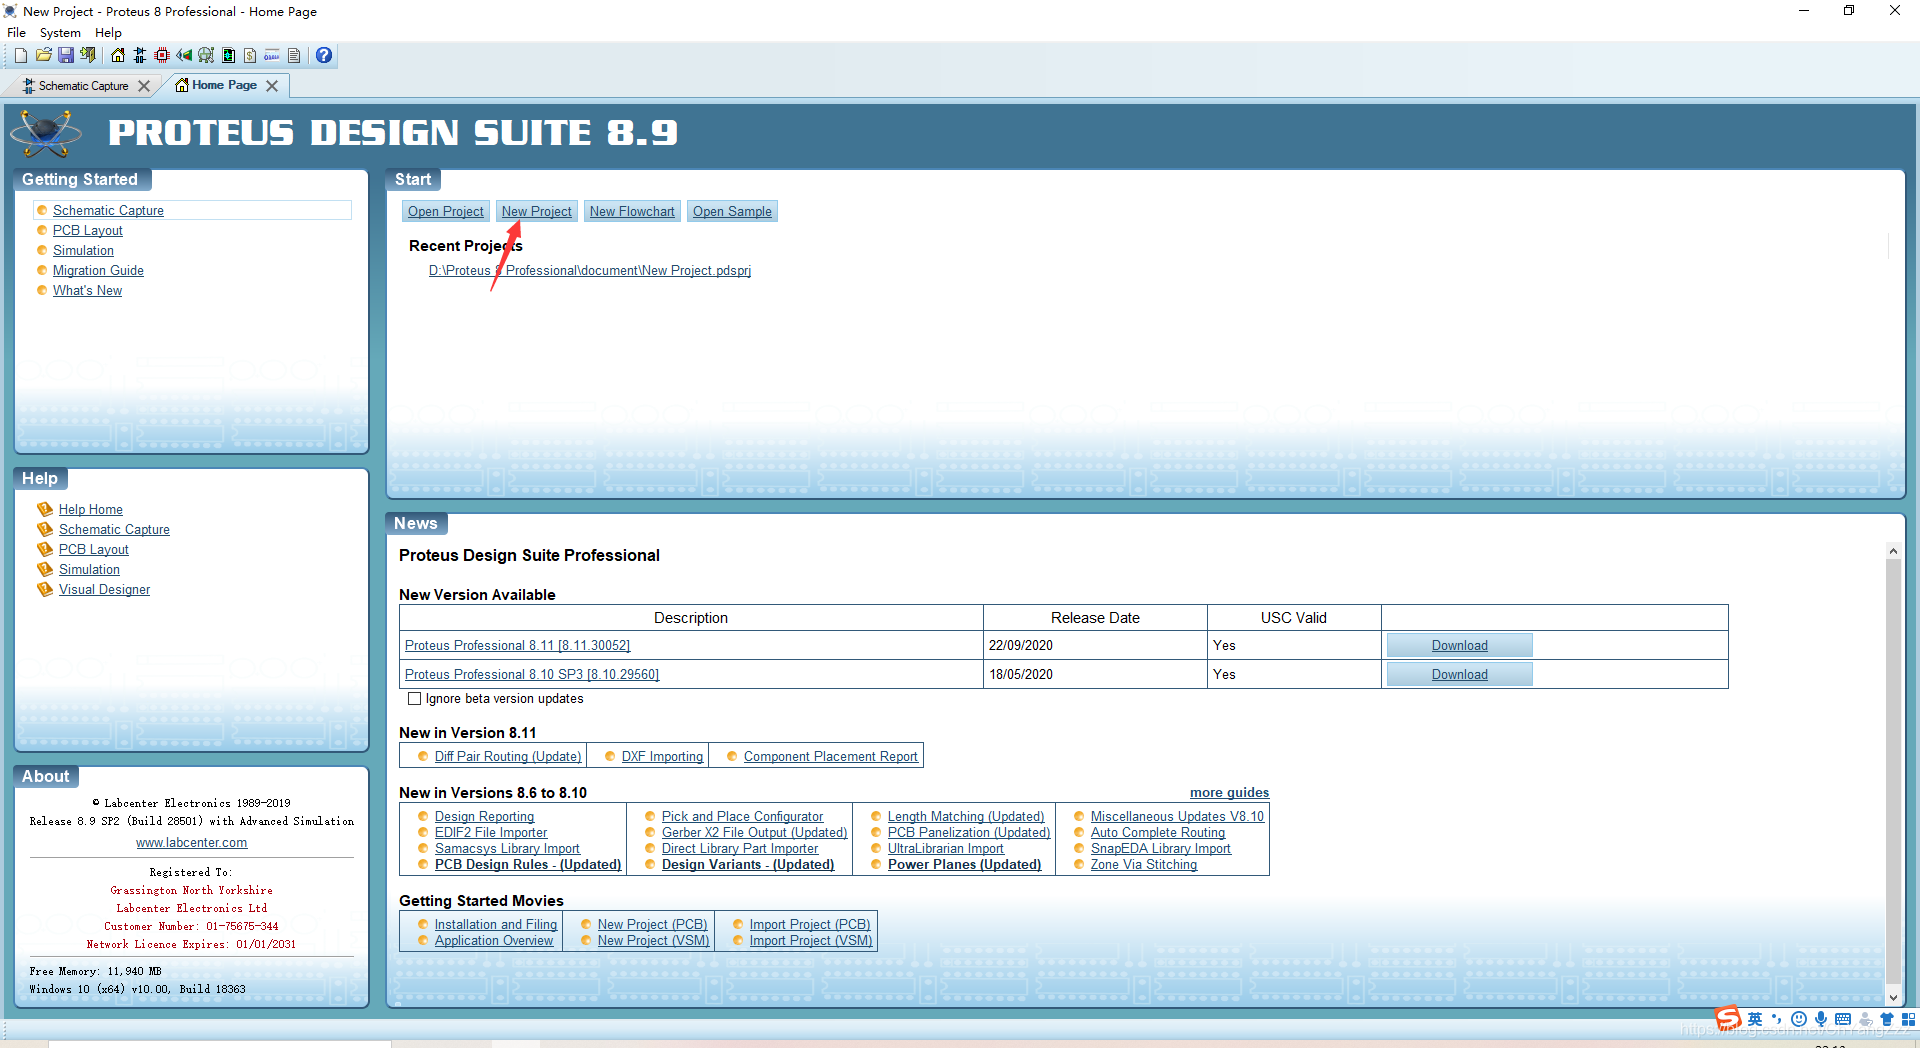Toggle the English/Chinese input mode icon

[x=1755, y=1019]
